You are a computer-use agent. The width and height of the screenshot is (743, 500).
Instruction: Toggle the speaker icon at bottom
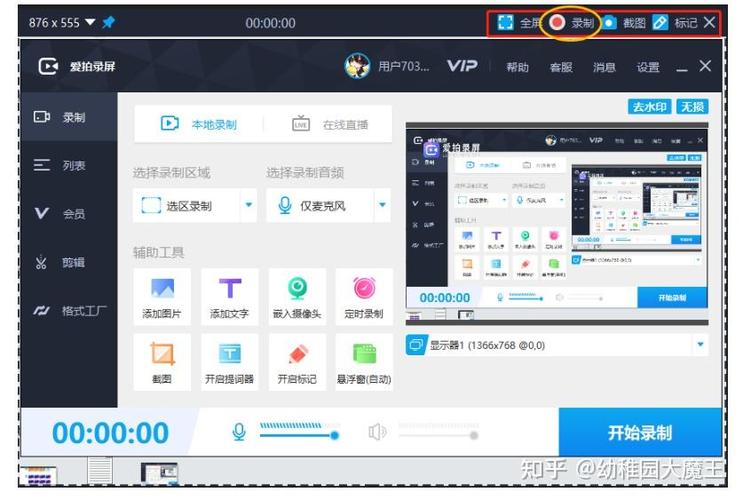[x=377, y=432]
